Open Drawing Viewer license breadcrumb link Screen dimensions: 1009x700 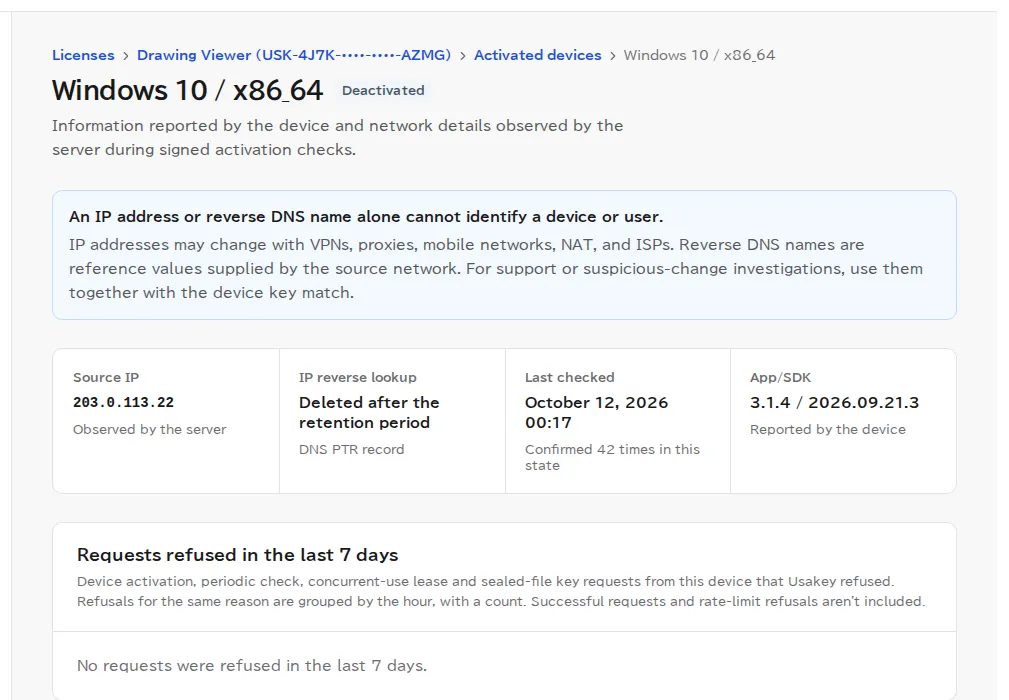294,55
